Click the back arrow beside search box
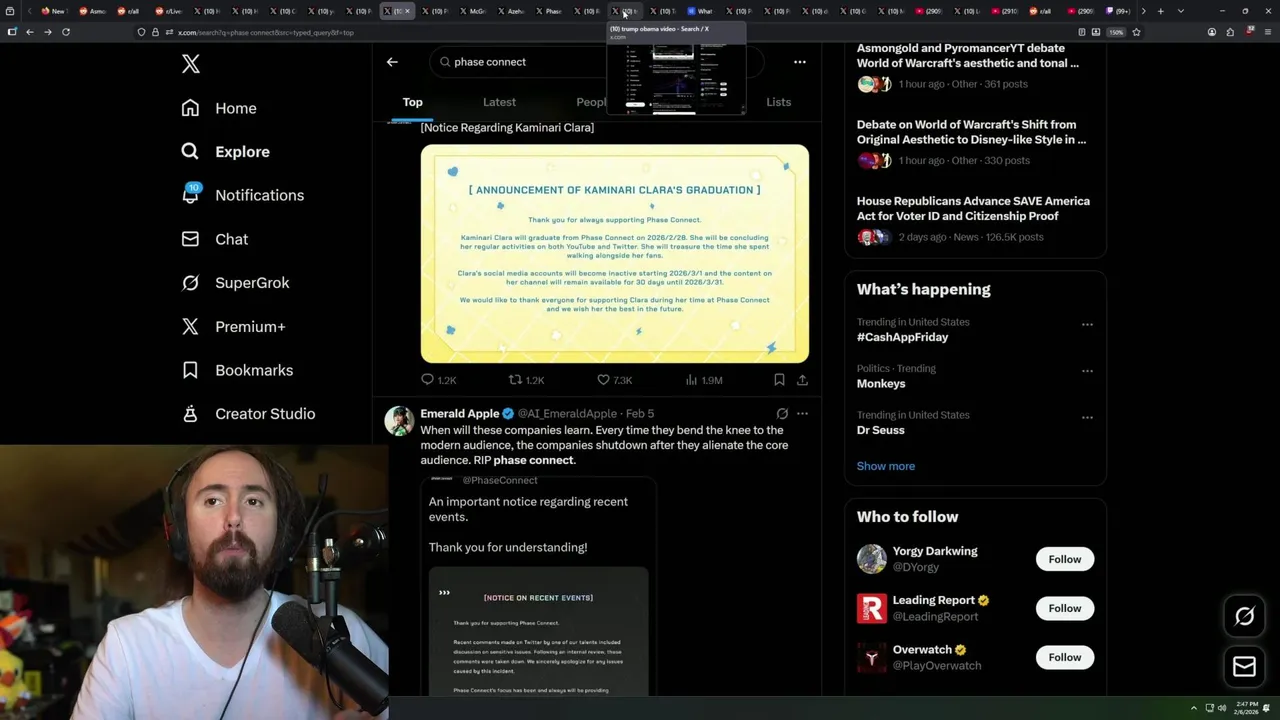 (x=392, y=62)
